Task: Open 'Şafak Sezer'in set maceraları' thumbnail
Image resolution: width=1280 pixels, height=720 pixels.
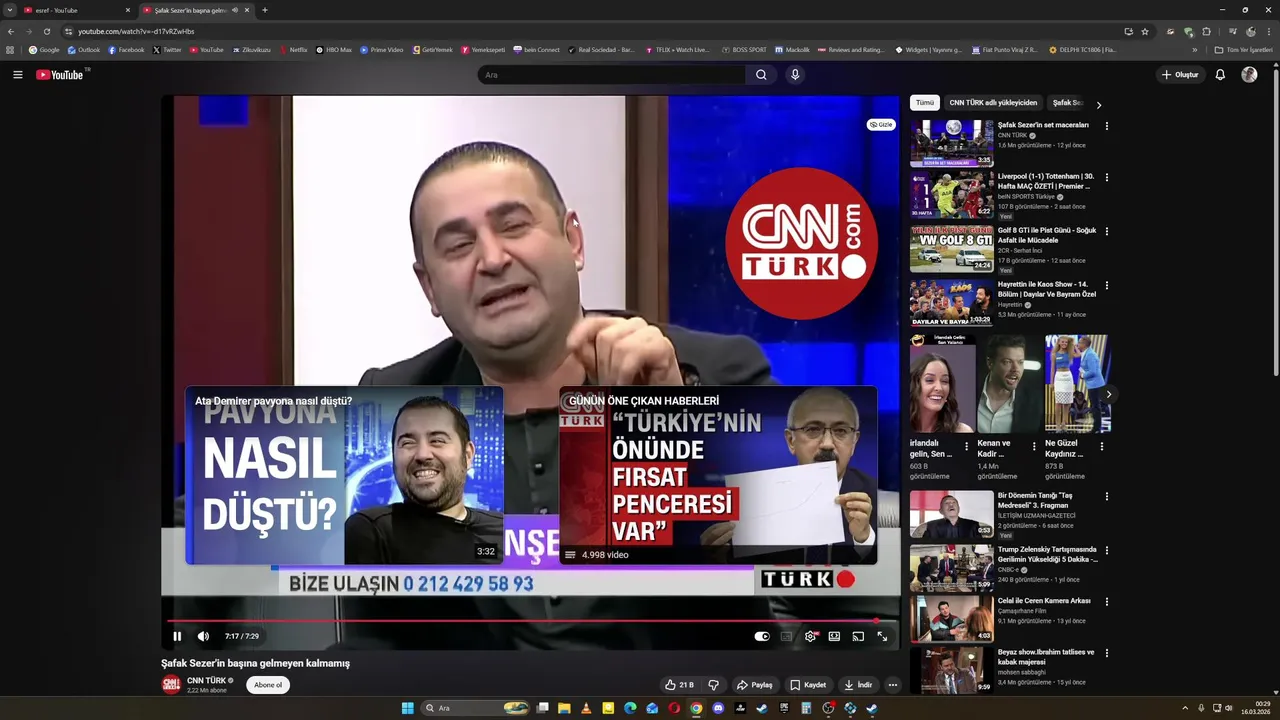Action: (952, 143)
